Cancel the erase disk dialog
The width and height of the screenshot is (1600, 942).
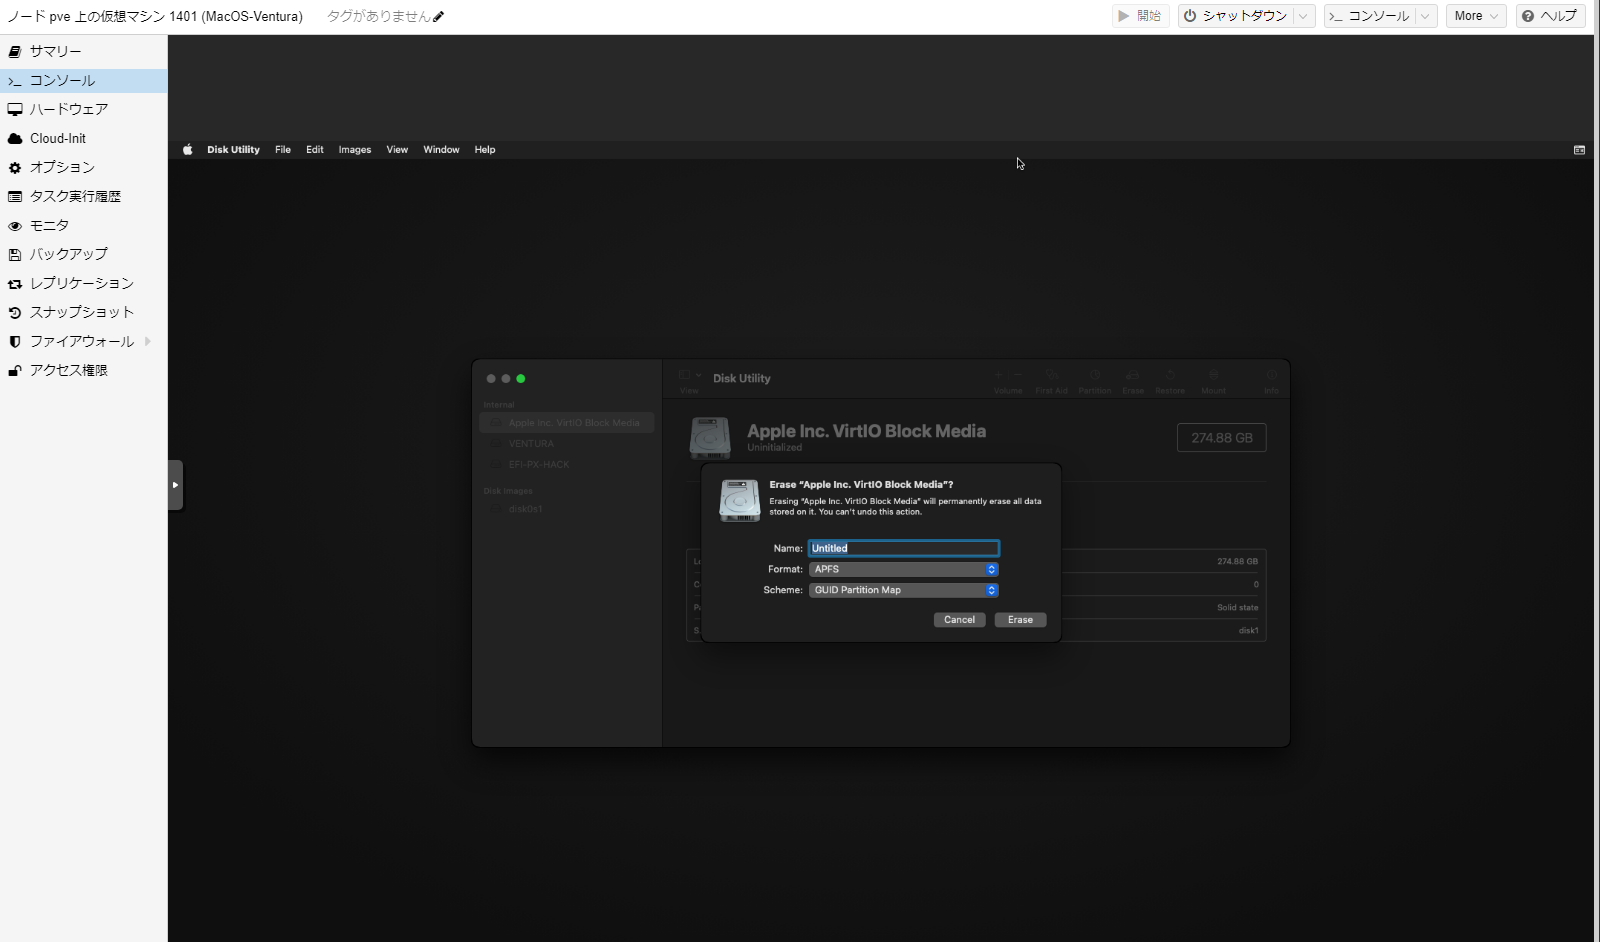(959, 620)
